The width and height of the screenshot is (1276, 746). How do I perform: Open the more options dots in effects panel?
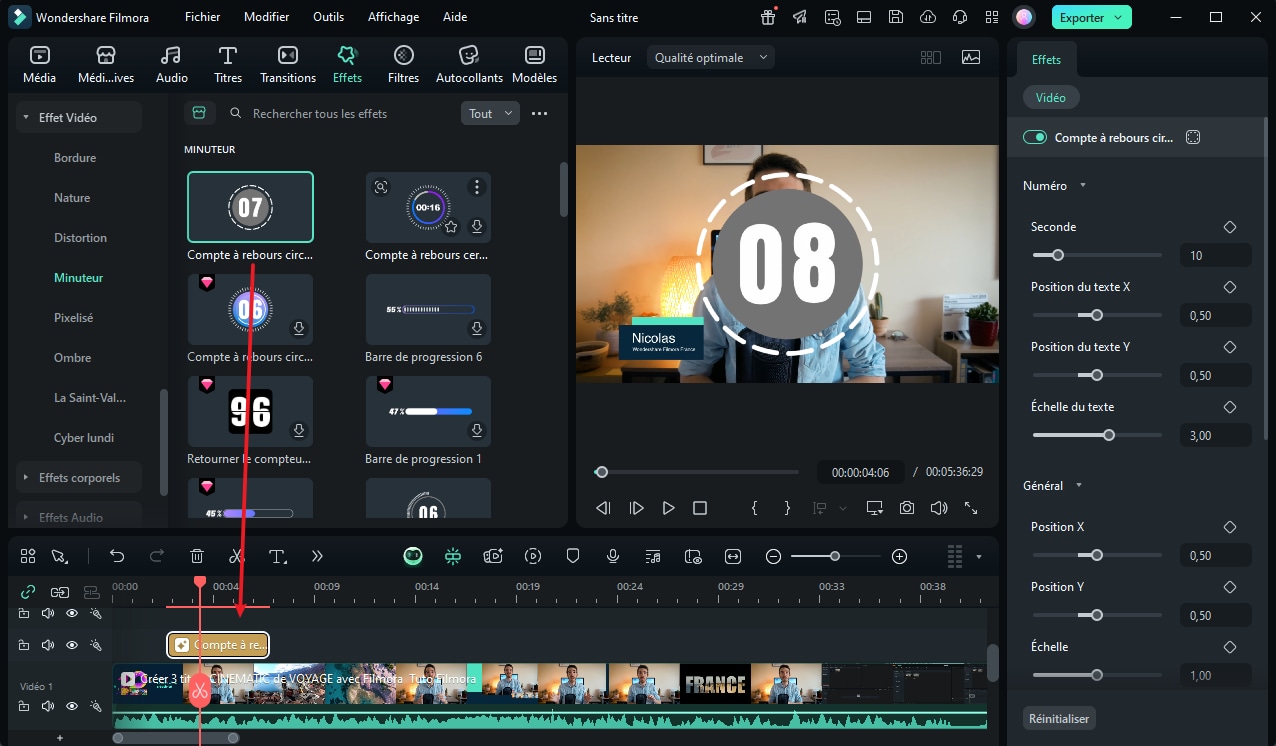539,114
